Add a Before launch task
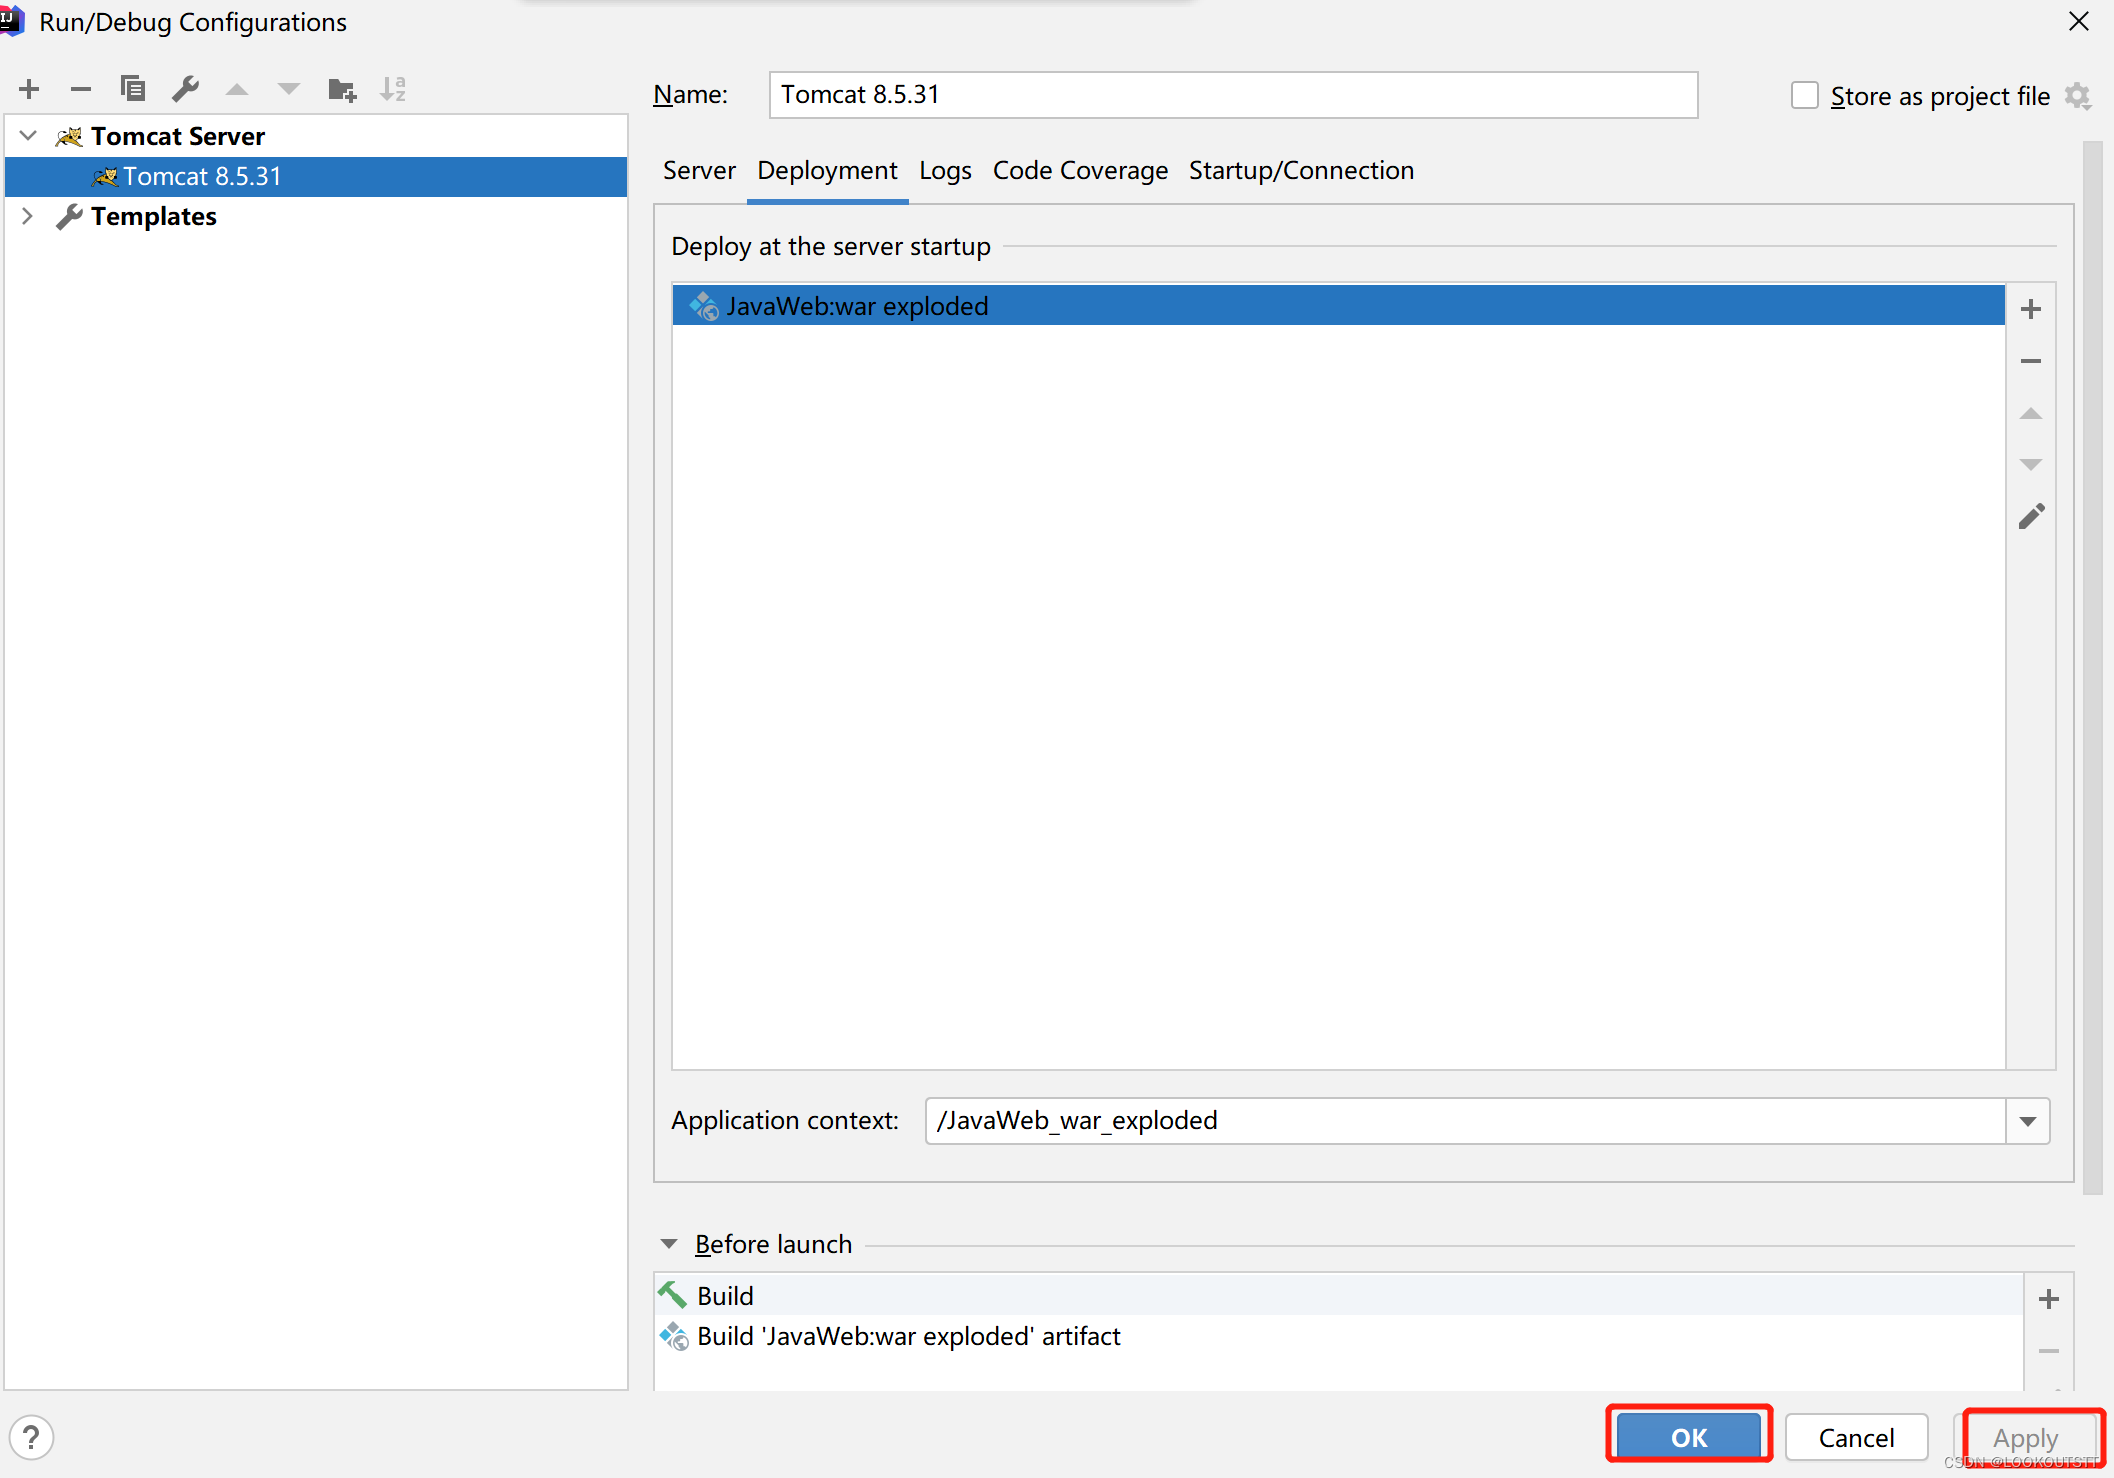This screenshot has height=1478, width=2114. click(x=2049, y=1299)
